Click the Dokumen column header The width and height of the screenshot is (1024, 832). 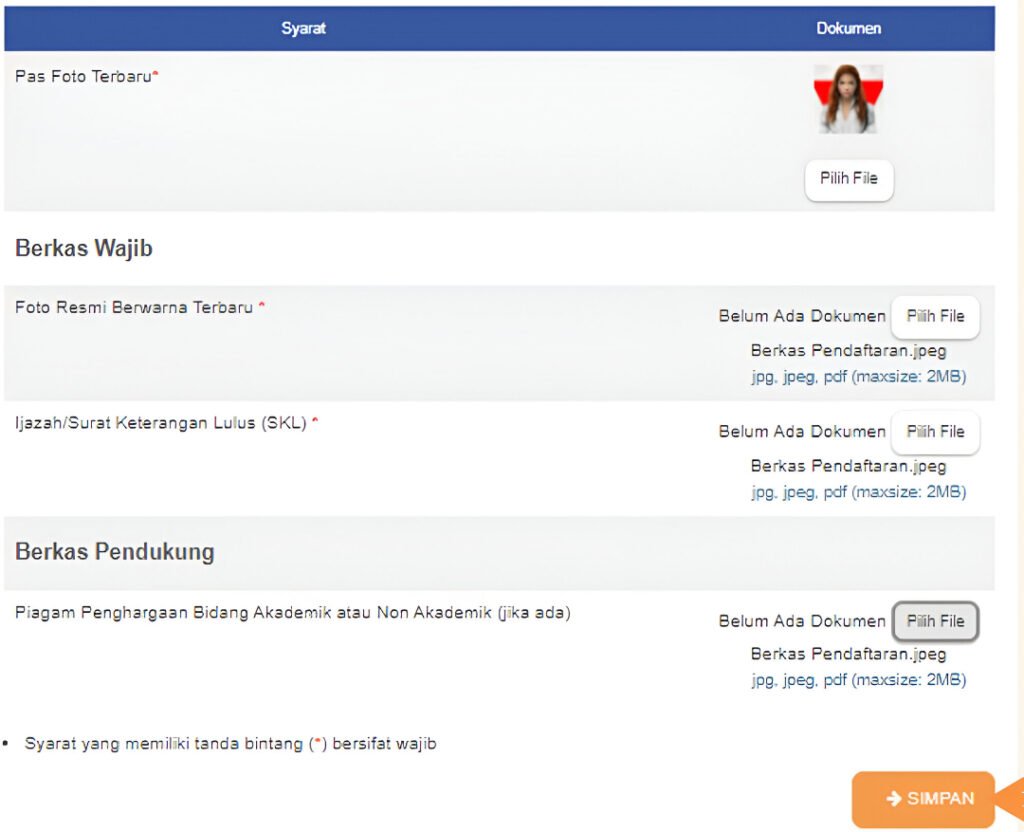click(x=848, y=29)
